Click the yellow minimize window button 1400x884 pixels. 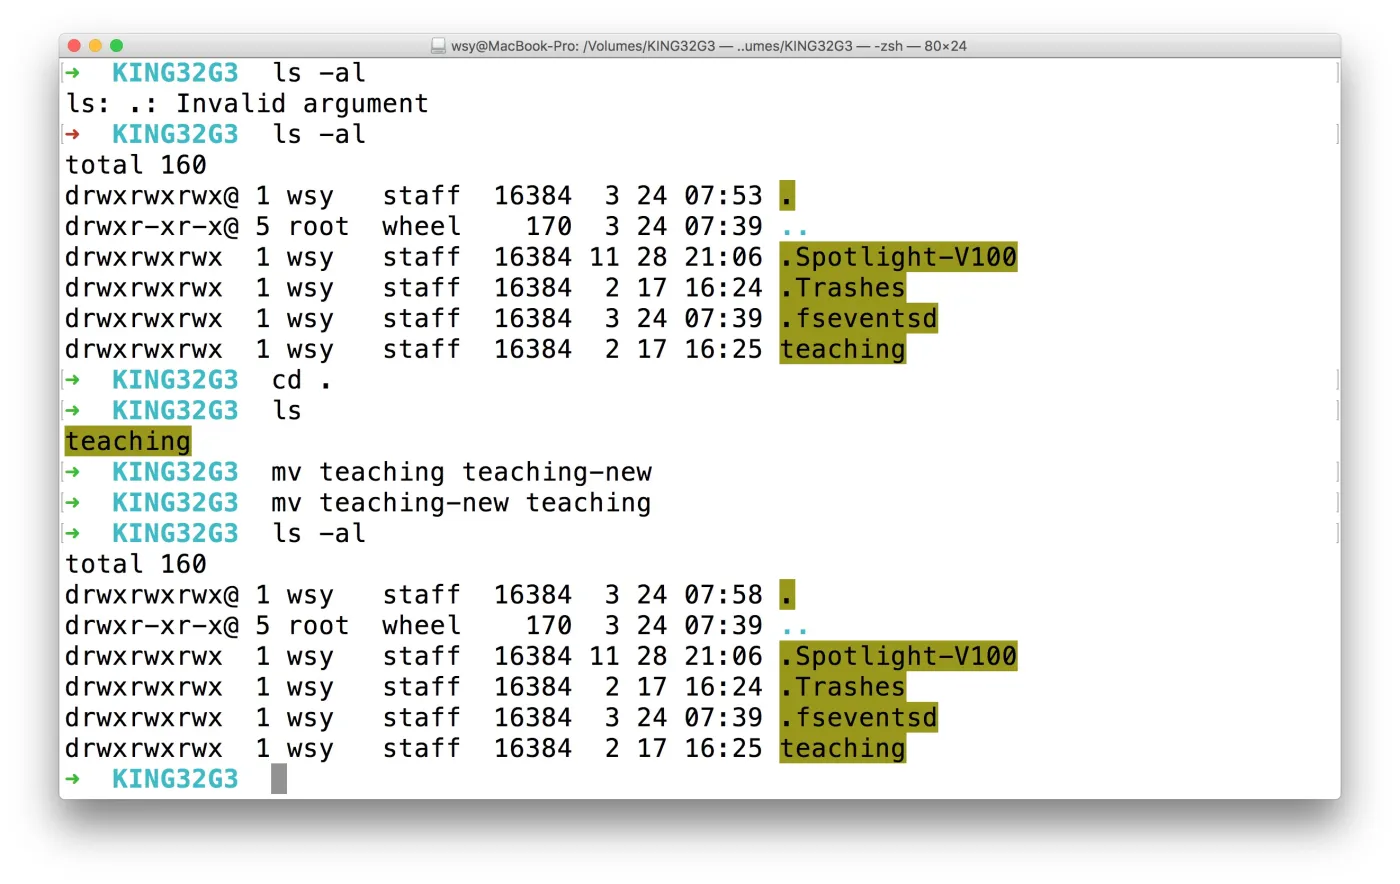point(95,46)
